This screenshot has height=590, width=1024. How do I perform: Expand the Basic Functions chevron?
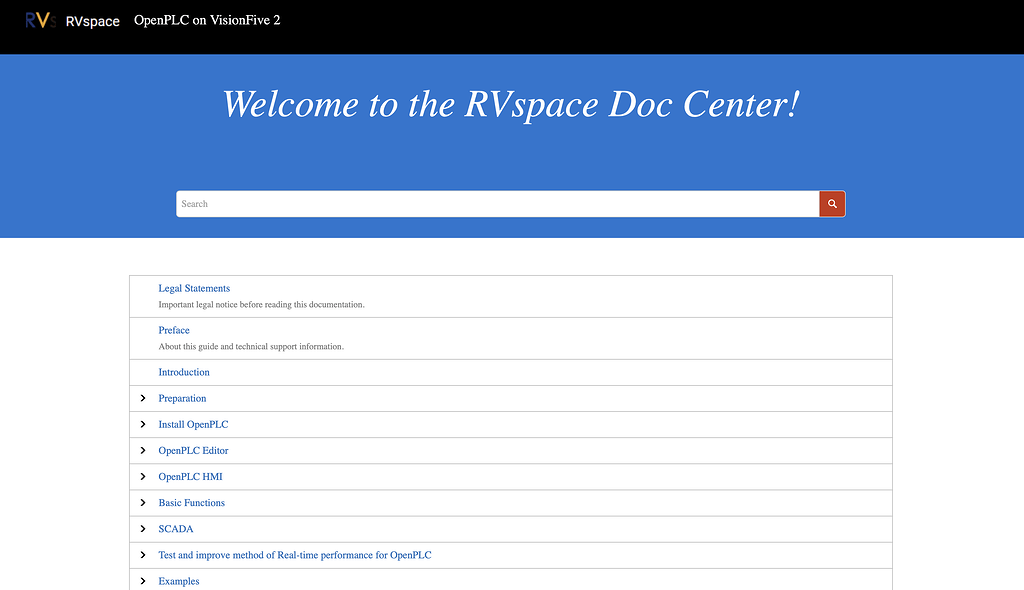tap(143, 502)
